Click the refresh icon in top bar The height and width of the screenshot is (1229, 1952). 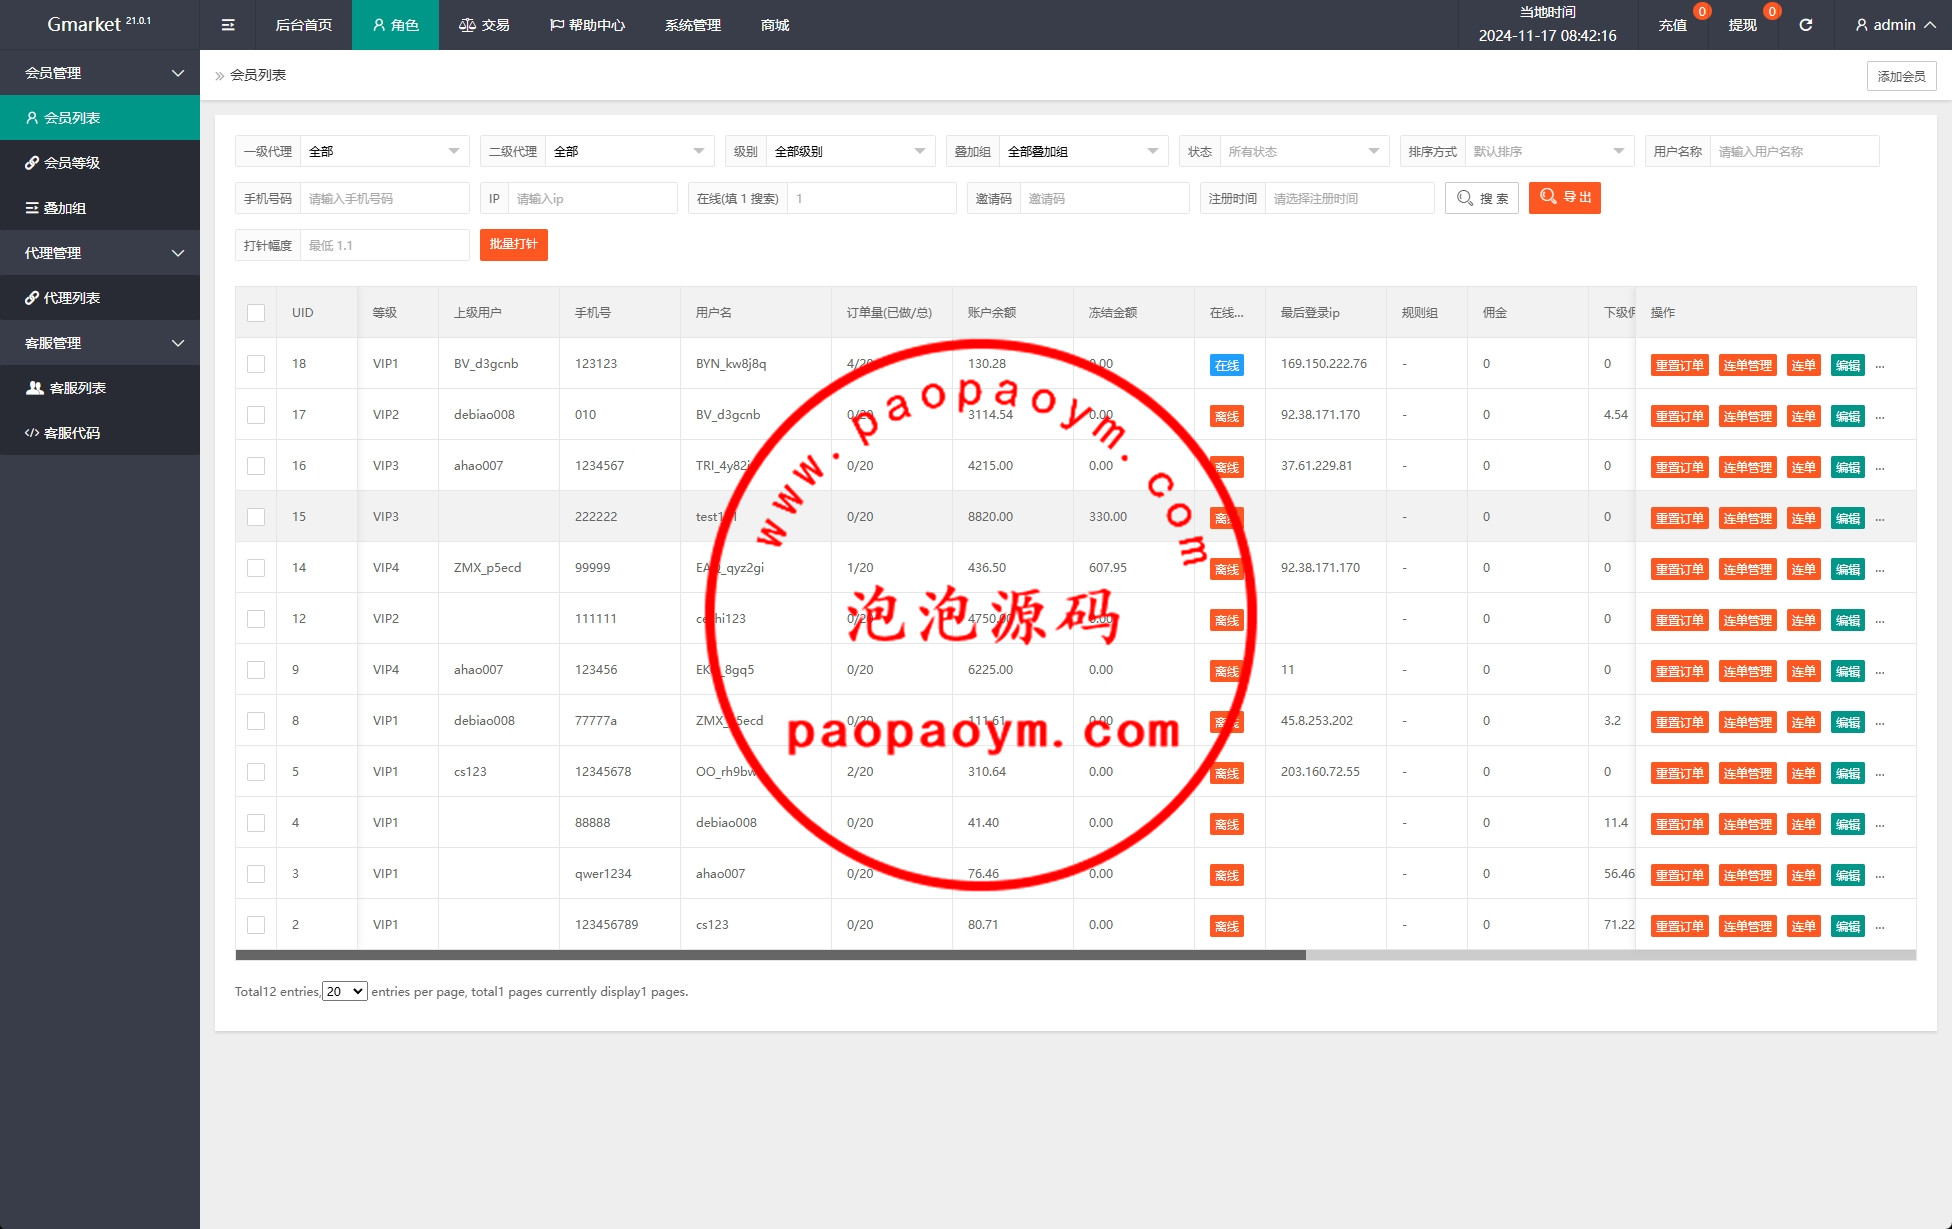(1805, 25)
